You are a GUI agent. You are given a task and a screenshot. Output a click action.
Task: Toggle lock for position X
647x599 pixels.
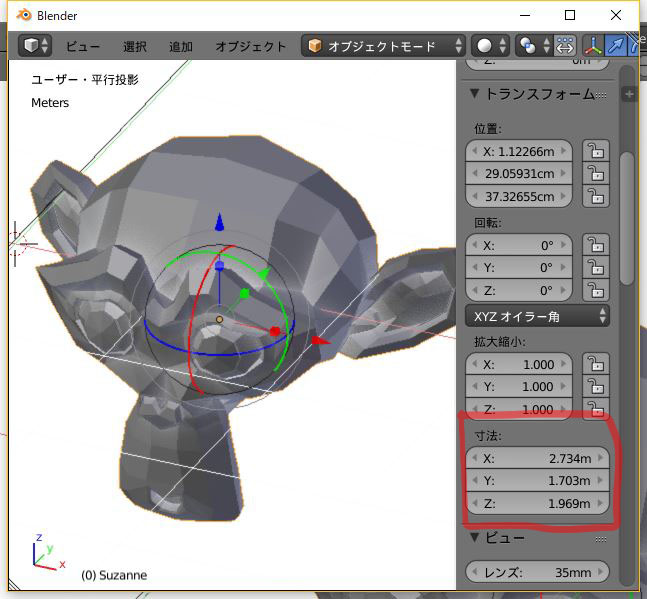point(595,151)
